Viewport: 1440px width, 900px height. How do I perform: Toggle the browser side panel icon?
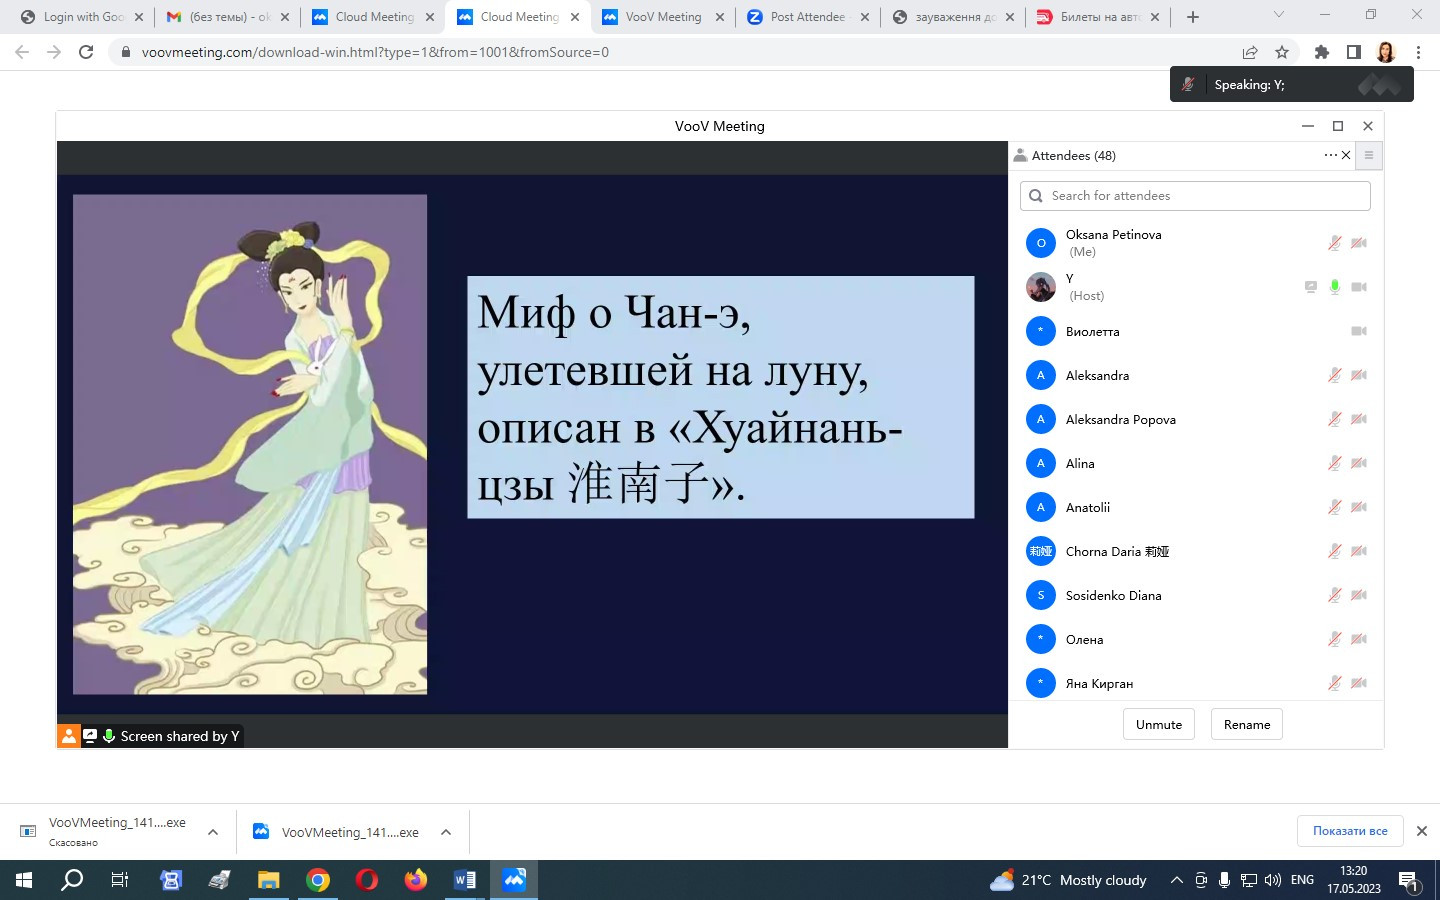click(1354, 52)
